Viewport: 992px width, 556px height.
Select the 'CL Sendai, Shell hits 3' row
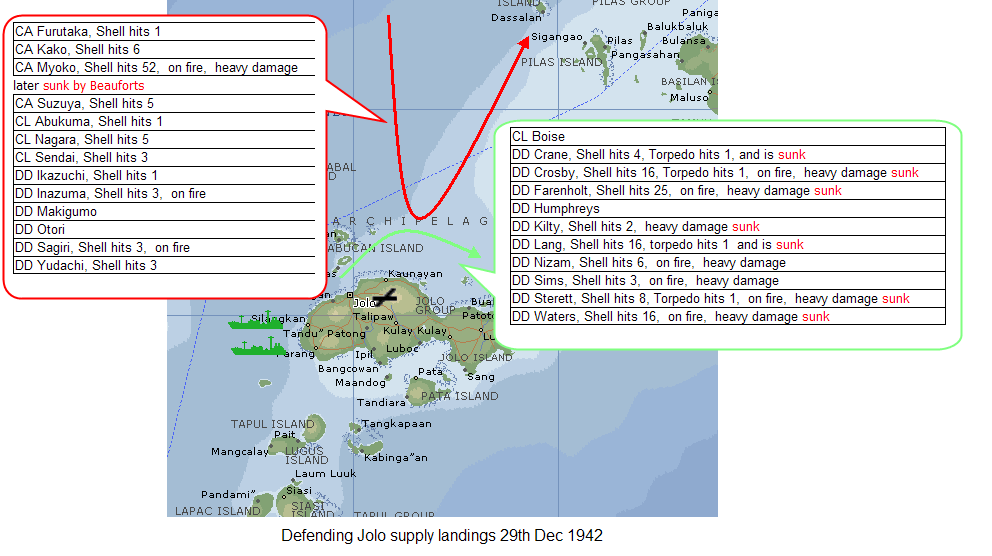tap(164, 158)
